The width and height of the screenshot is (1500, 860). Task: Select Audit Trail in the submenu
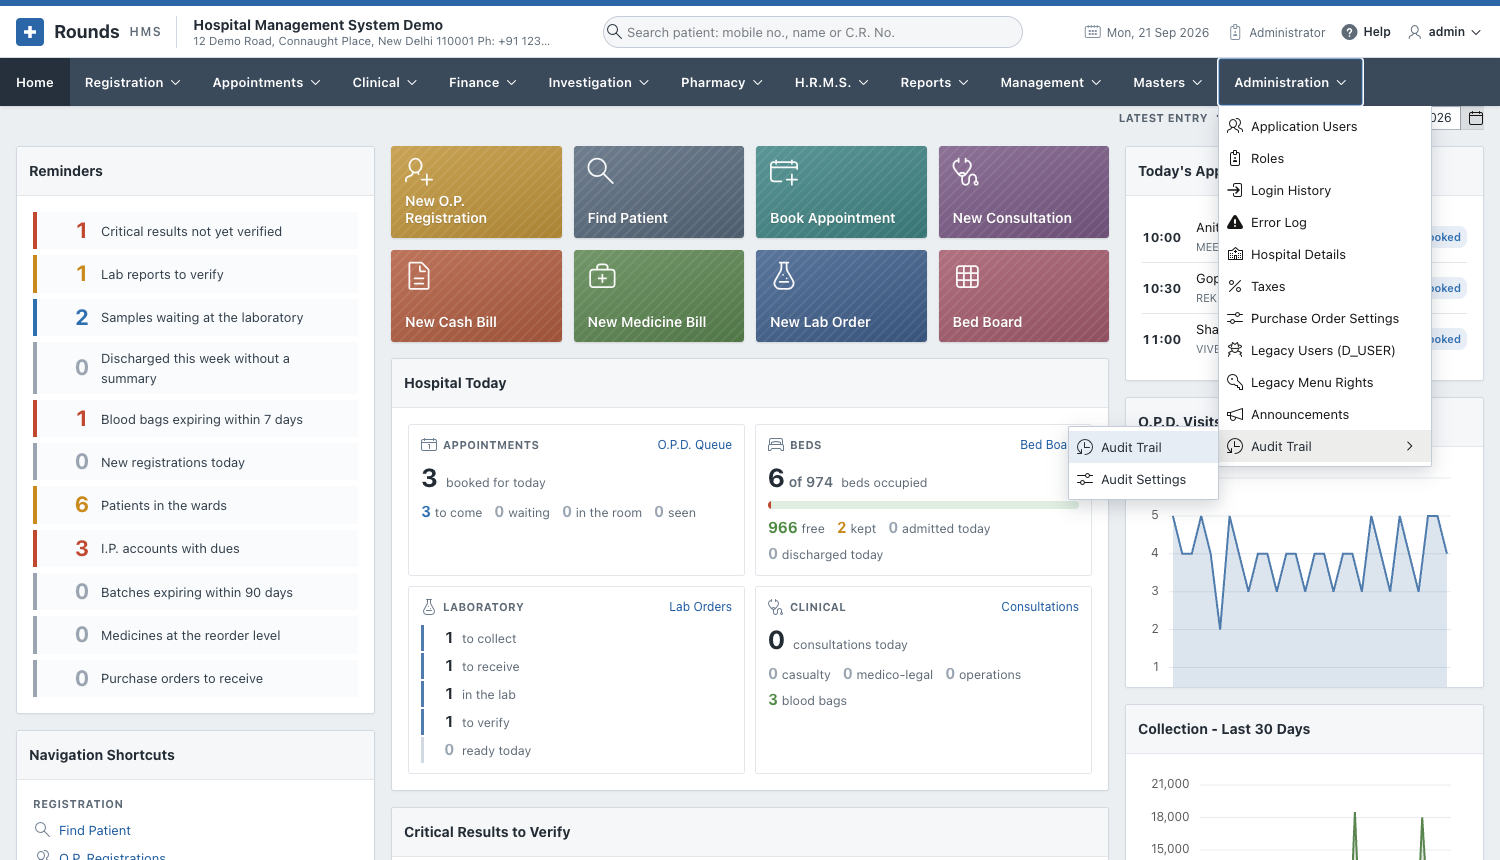(x=1143, y=447)
